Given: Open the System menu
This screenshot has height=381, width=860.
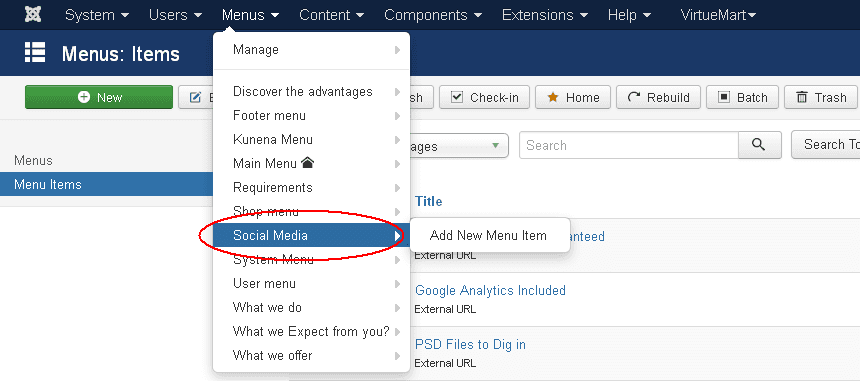Looking at the screenshot, I should [x=97, y=15].
